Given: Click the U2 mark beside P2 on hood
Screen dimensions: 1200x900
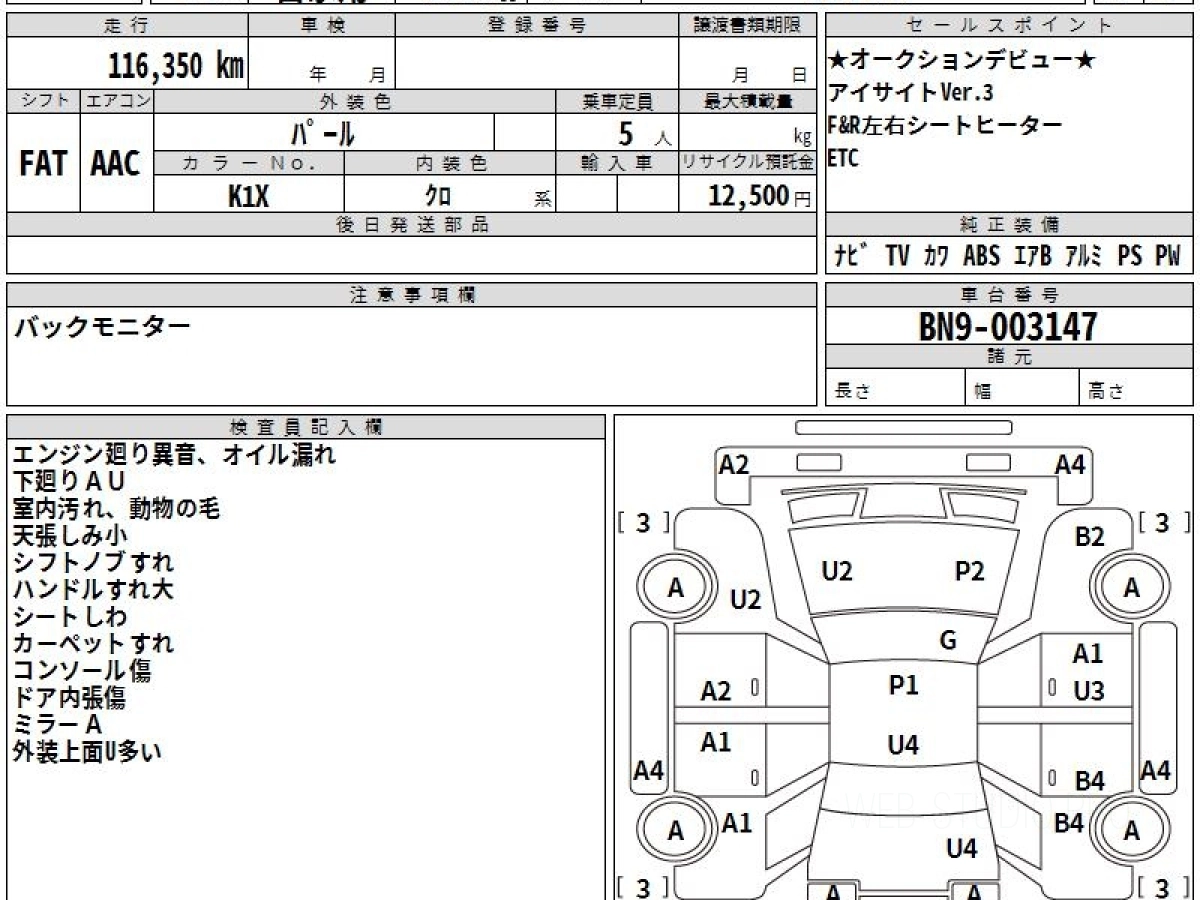Looking at the screenshot, I should point(837,571).
